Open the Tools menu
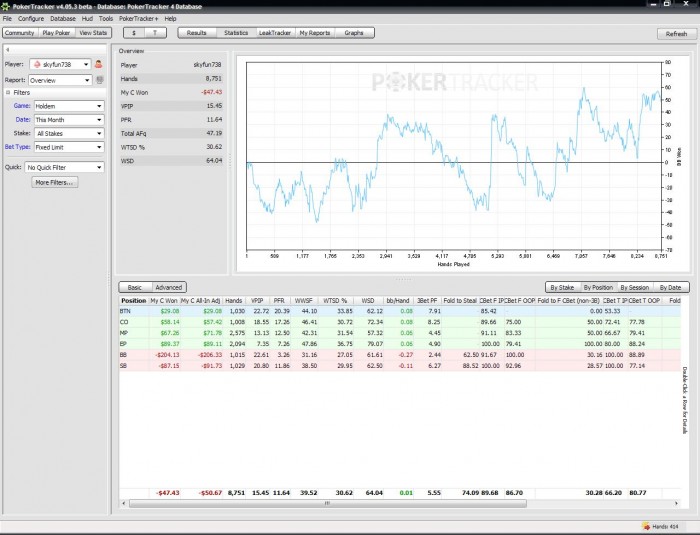This screenshot has height=535, width=700. 106,19
